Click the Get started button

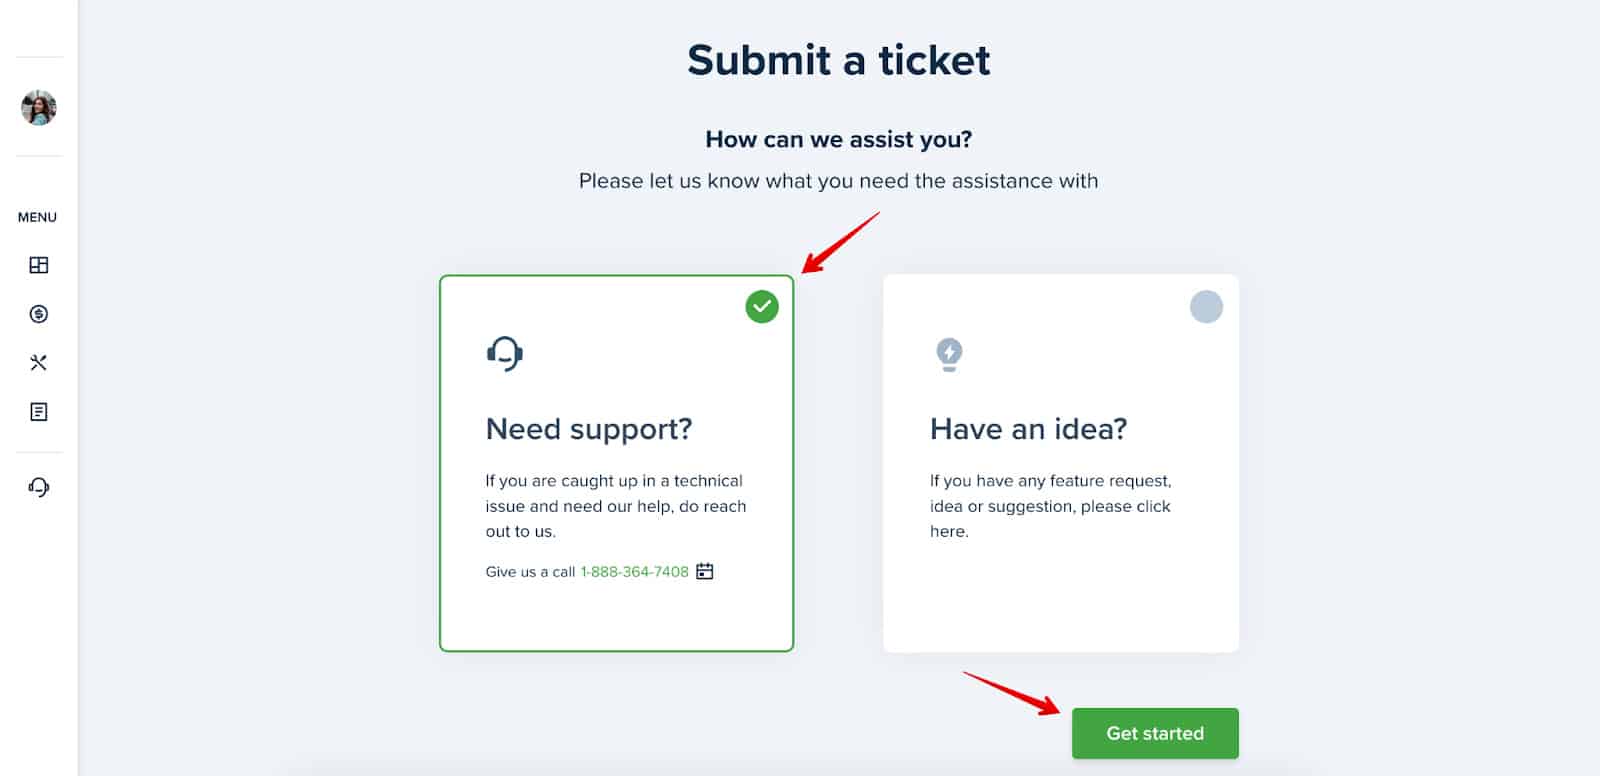click(x=1155, y=733)
